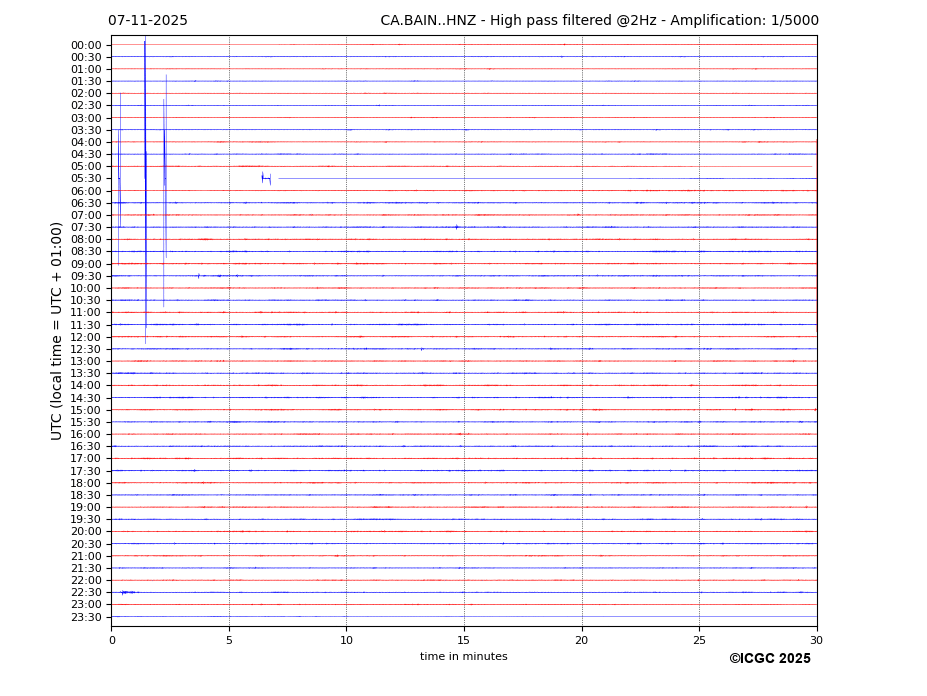
Task: Click the date label 07-11-2025
Action: coord(148,21)
